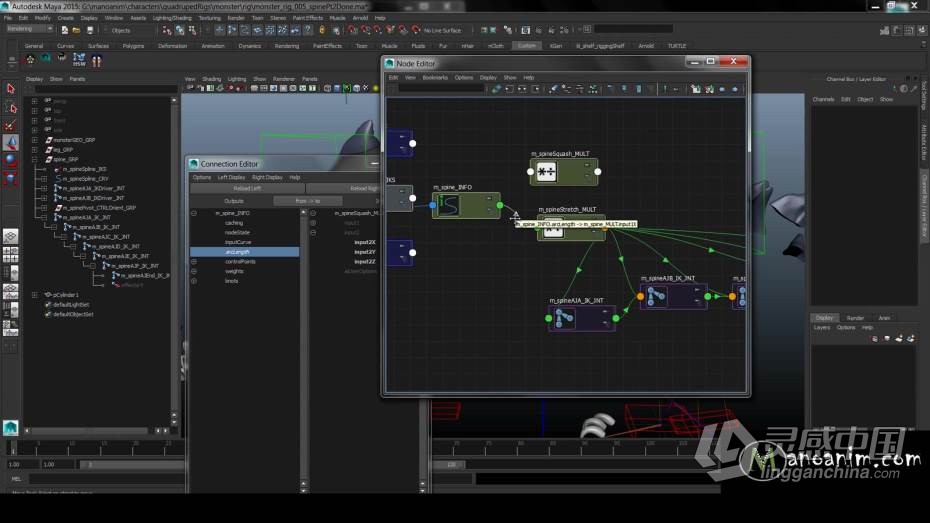This screenshot has height=523, width=930.
Task: Click the m_spine_INFO curve node icon
Action: [449, 206]
